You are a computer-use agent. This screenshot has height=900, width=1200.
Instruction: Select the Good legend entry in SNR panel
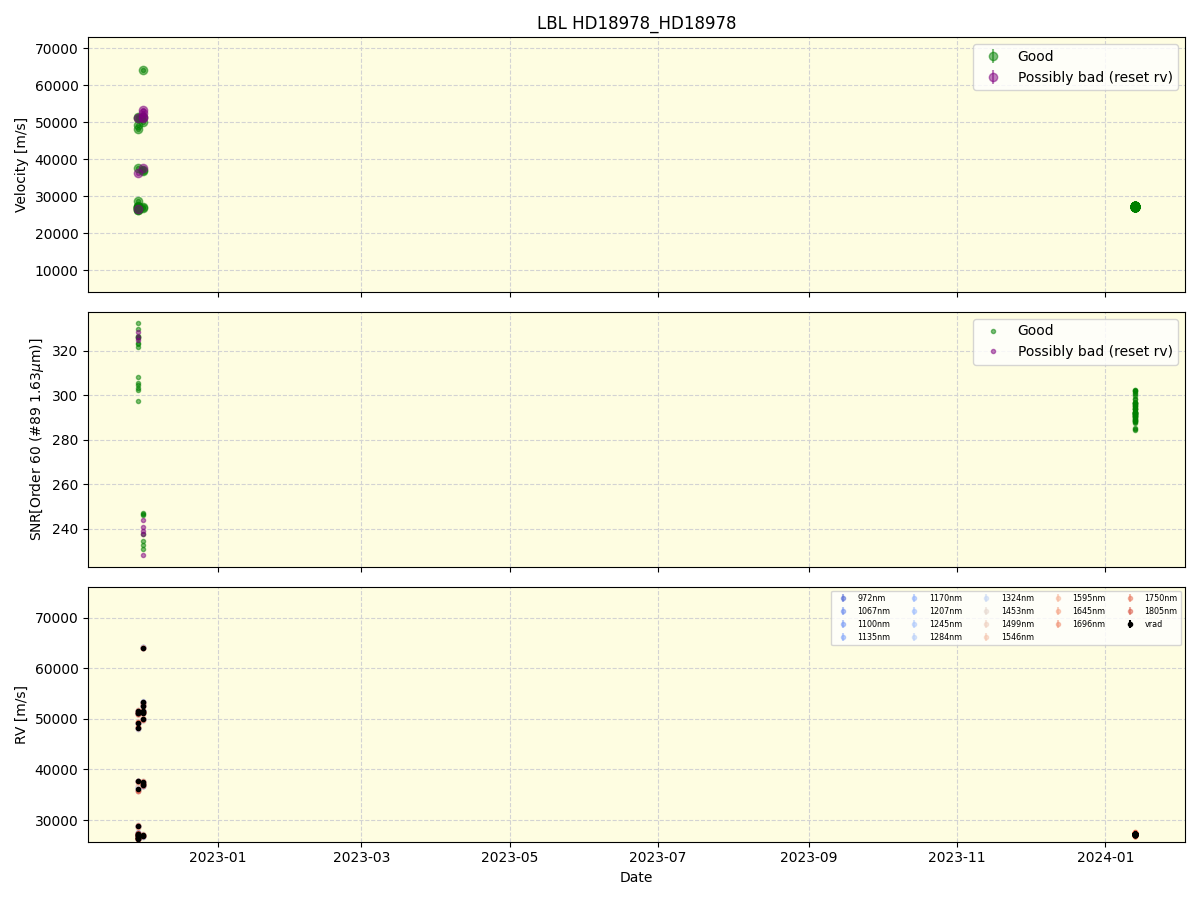(x=1035, y=330)
